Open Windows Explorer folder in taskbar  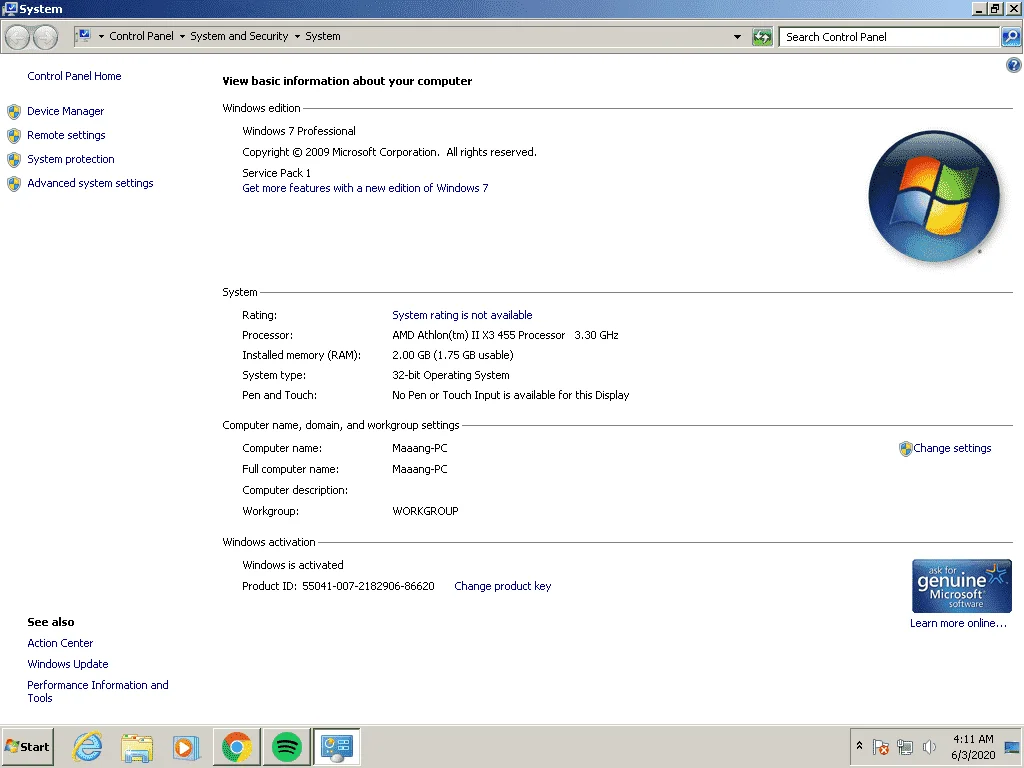coord(137,747)
